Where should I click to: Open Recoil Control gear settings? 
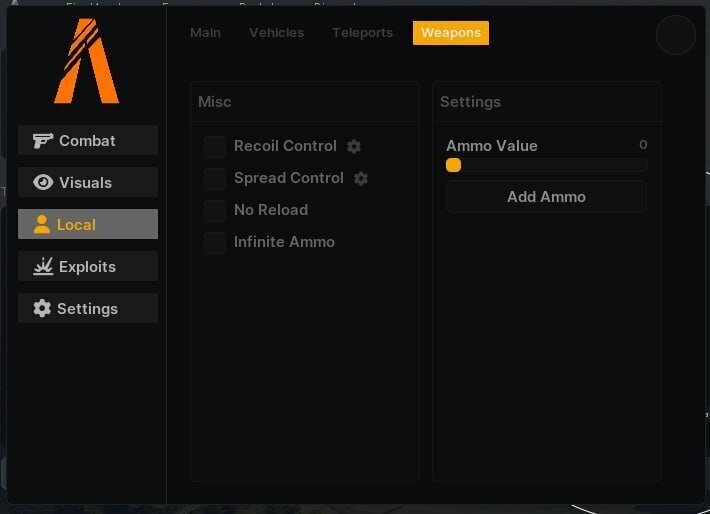pyautogui.click(x=354, y=146)
